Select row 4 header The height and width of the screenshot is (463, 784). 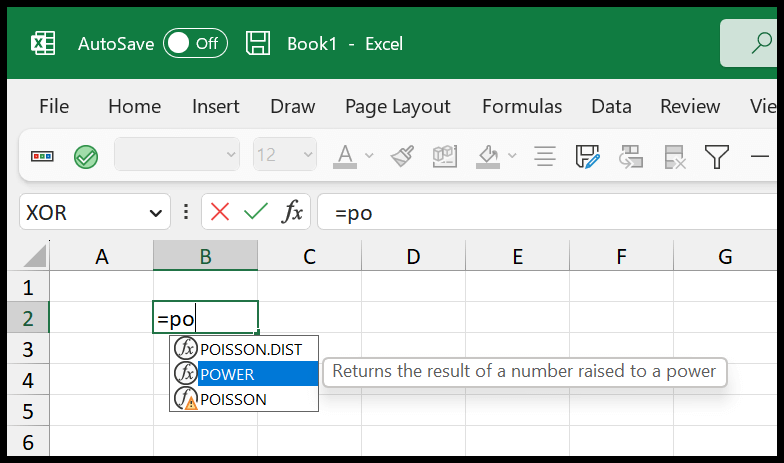[x=28, y=380]
